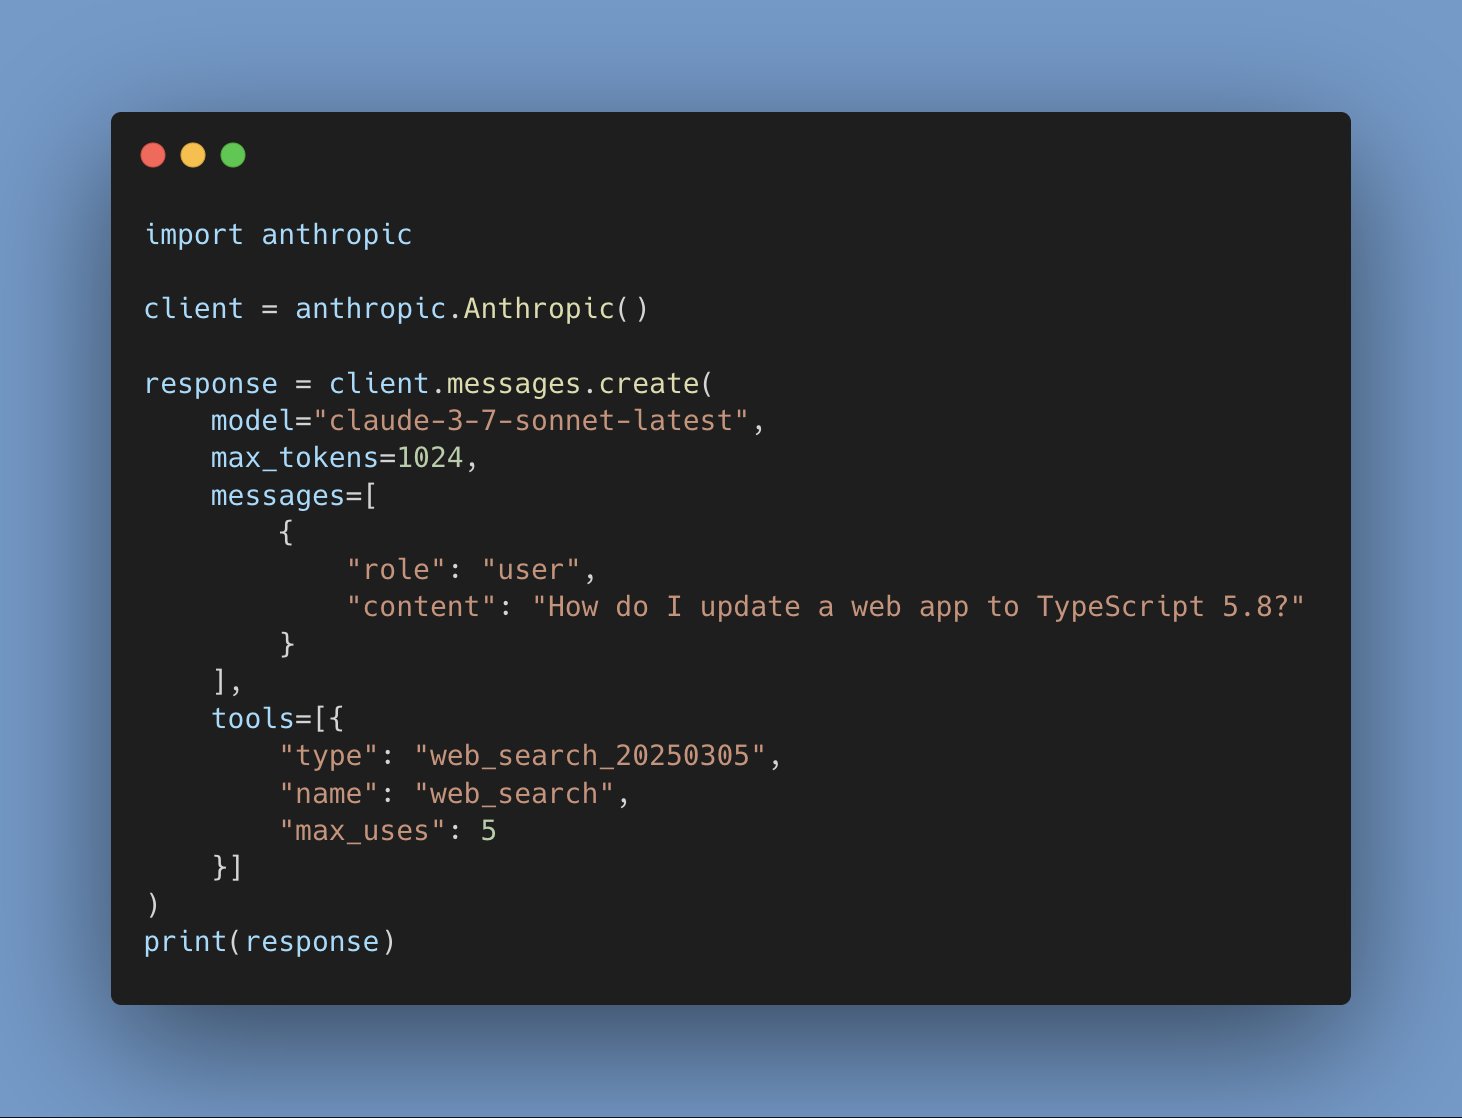
Task: Click the 'print' function call
Action: [186, 941]
